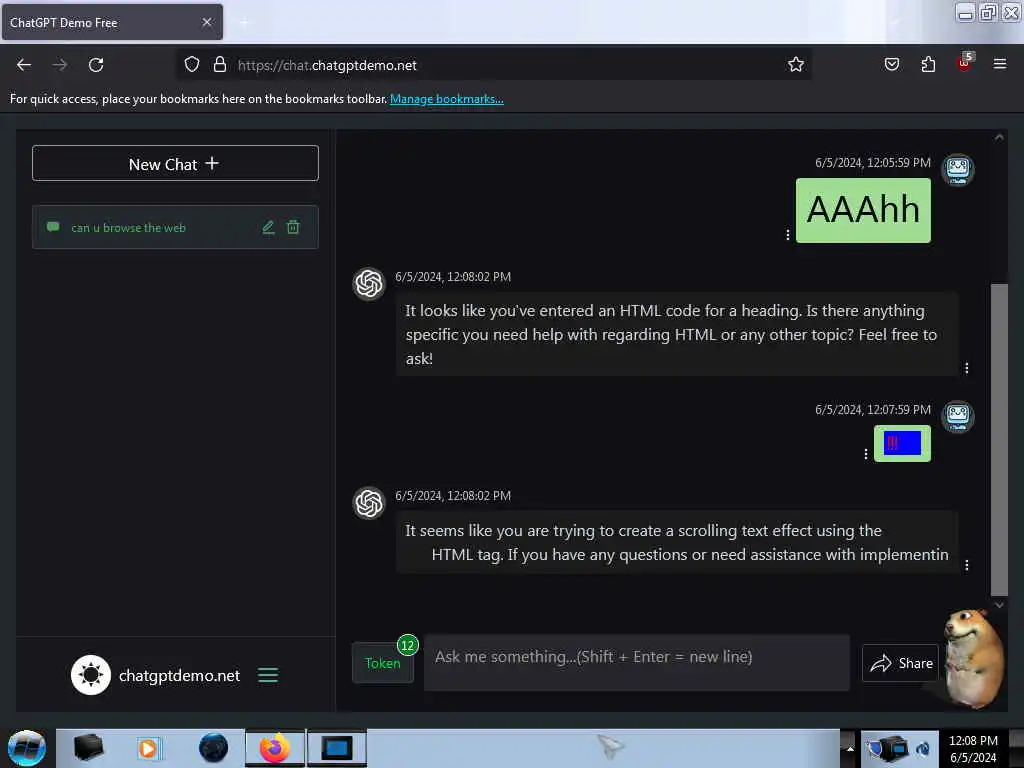Open Firefox from the taskbar
This screenshot has height=768, width=1024.
[275, 748]
